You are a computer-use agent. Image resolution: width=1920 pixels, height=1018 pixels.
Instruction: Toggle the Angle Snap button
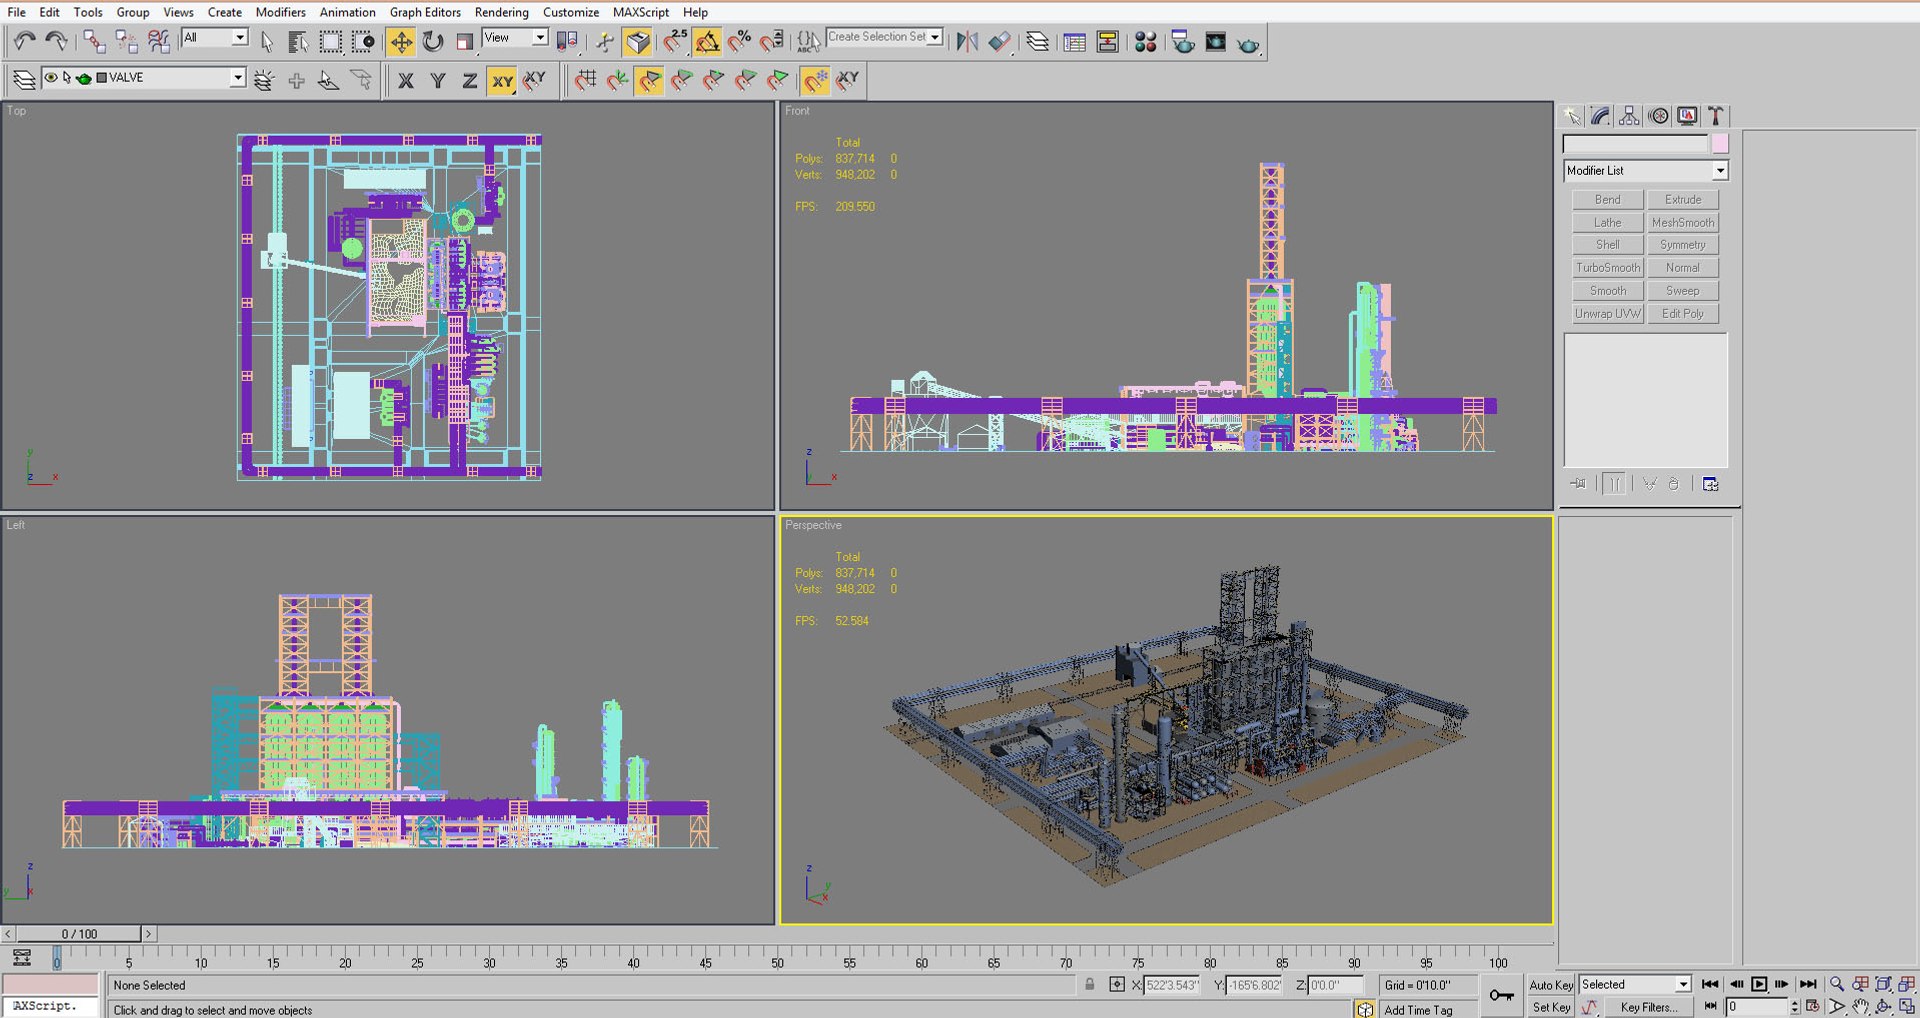click(x=707, y=42)
